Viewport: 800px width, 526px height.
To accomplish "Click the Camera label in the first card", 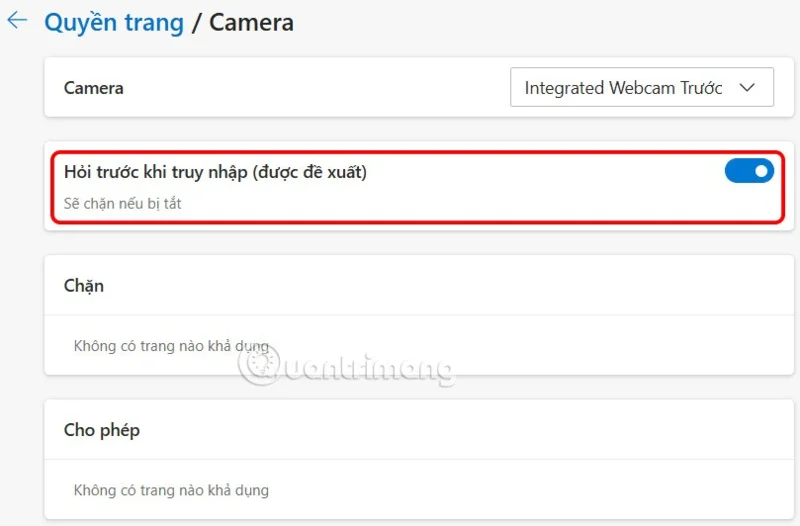I will pos(94,88).
